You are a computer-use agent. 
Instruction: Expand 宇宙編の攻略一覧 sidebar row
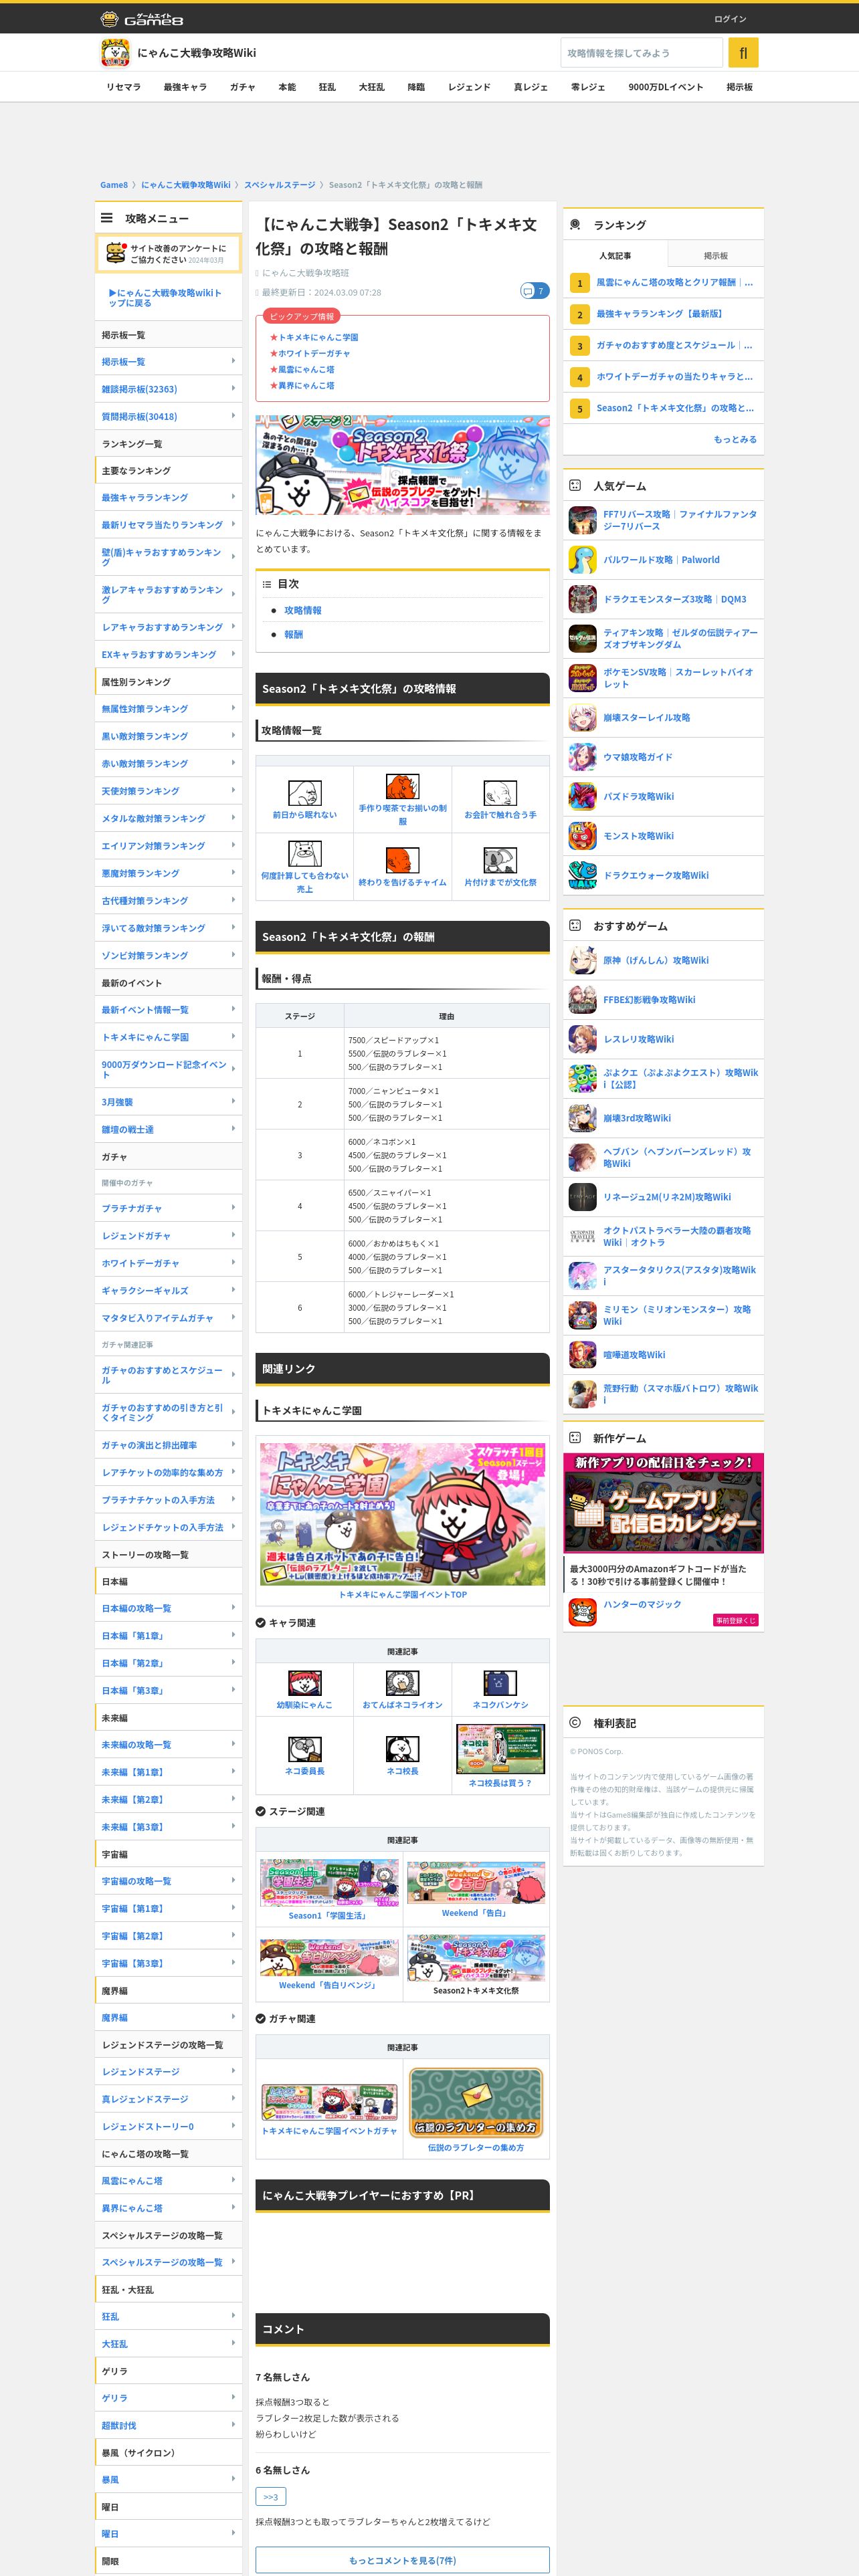coord(168,1881)
